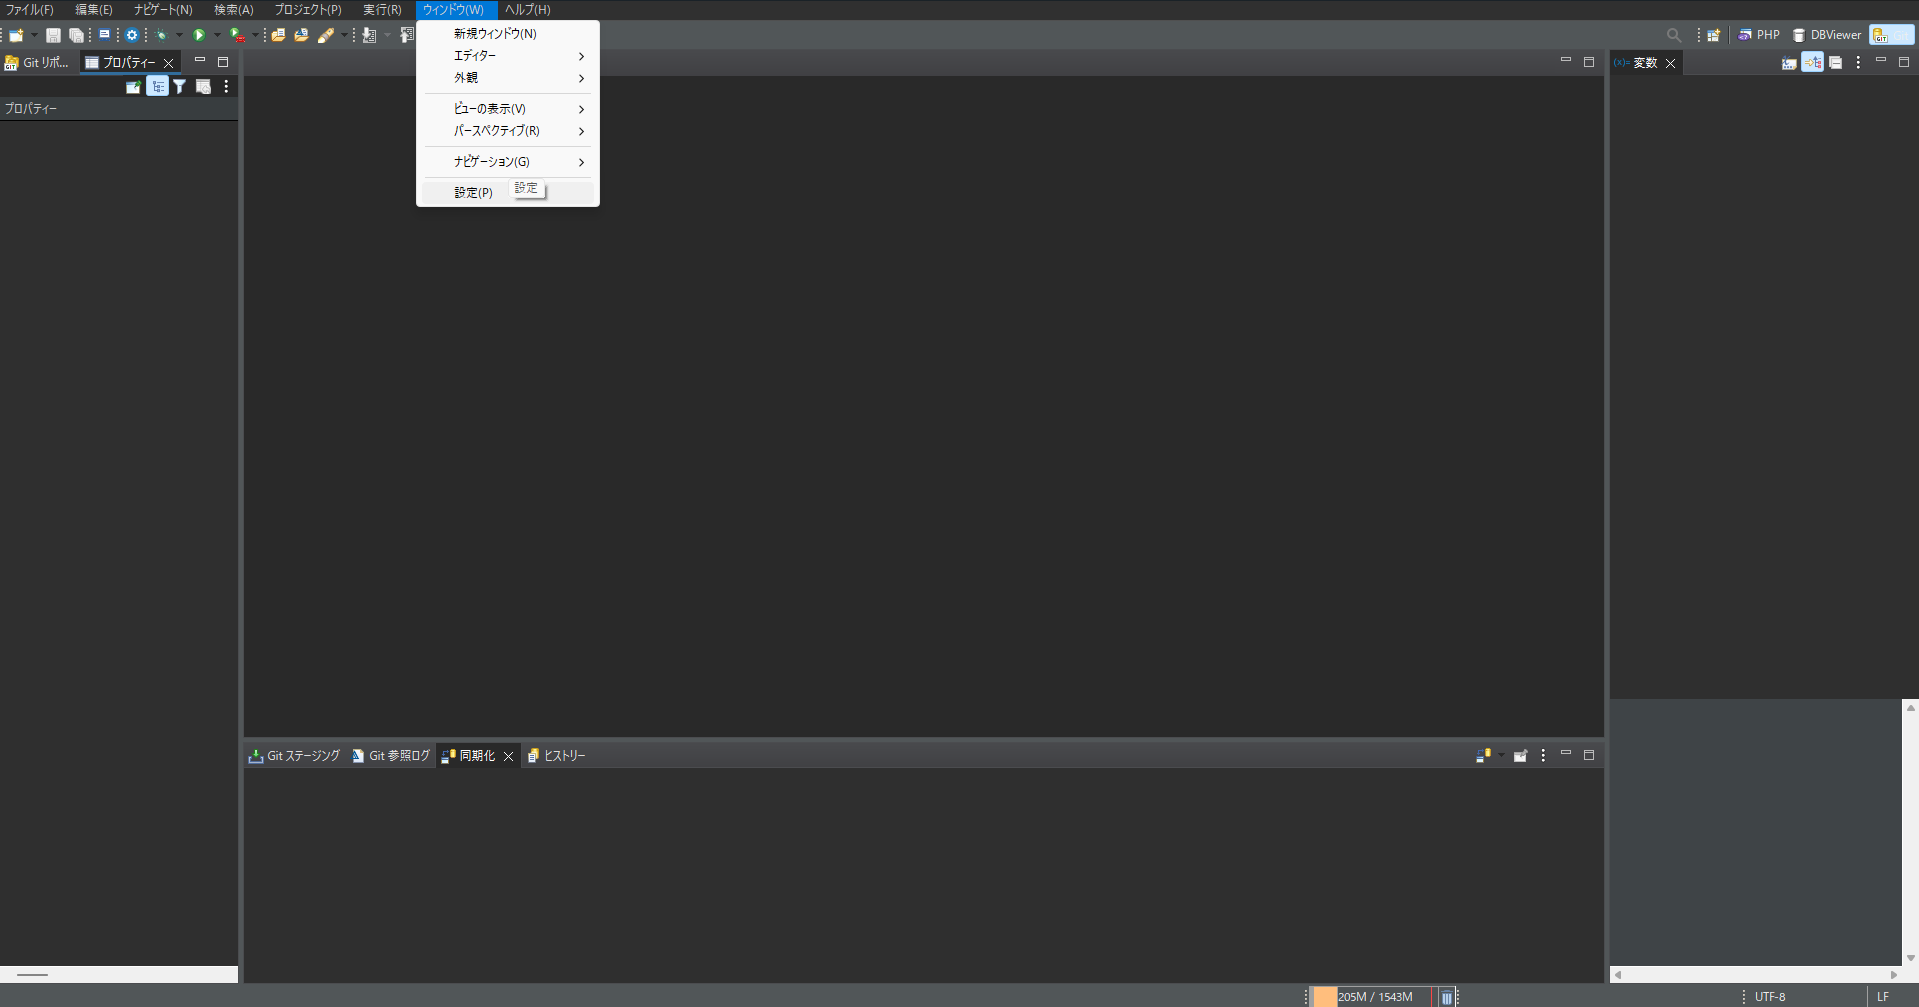Toggle Show Categories in Properties view

click(157, 87)
